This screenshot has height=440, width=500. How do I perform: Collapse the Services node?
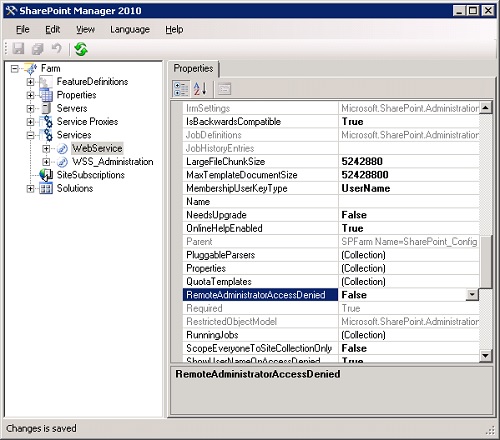(30, 135)
